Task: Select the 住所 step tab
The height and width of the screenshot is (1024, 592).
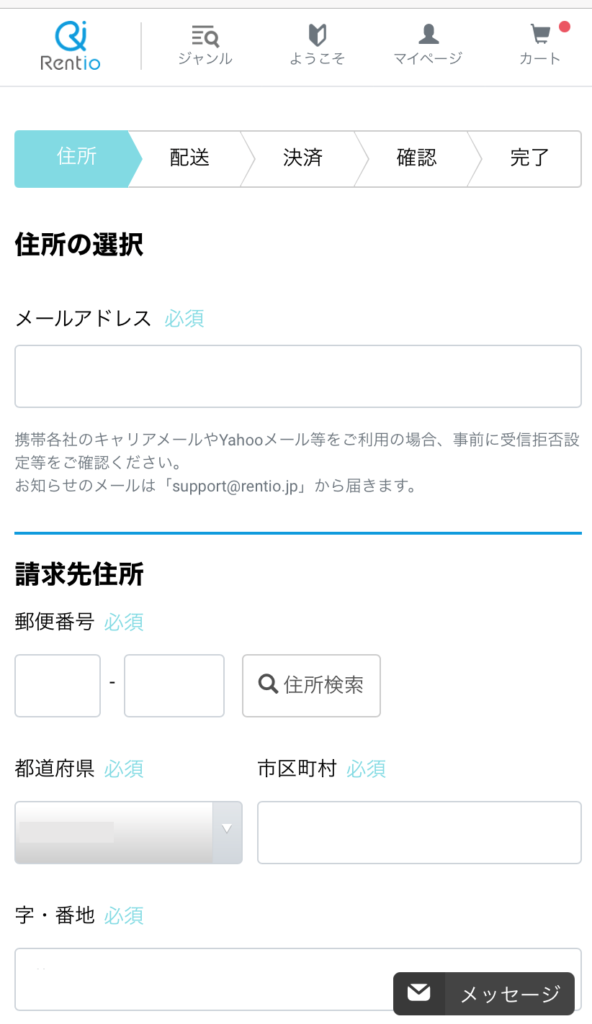Action: pyautogui.click(x=77, y=159)
